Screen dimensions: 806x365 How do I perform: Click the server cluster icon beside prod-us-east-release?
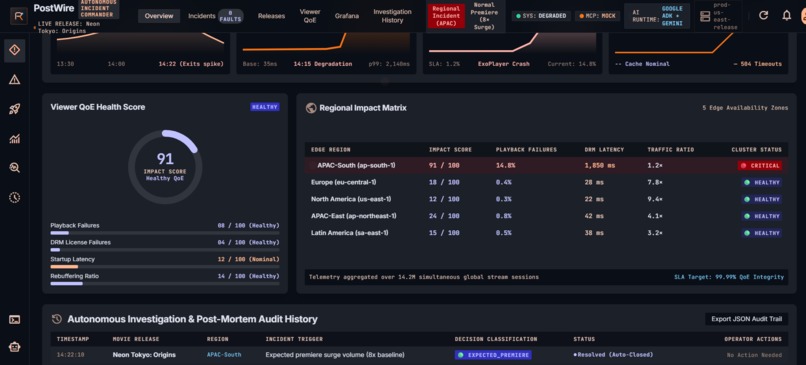(x=706, y=16)
